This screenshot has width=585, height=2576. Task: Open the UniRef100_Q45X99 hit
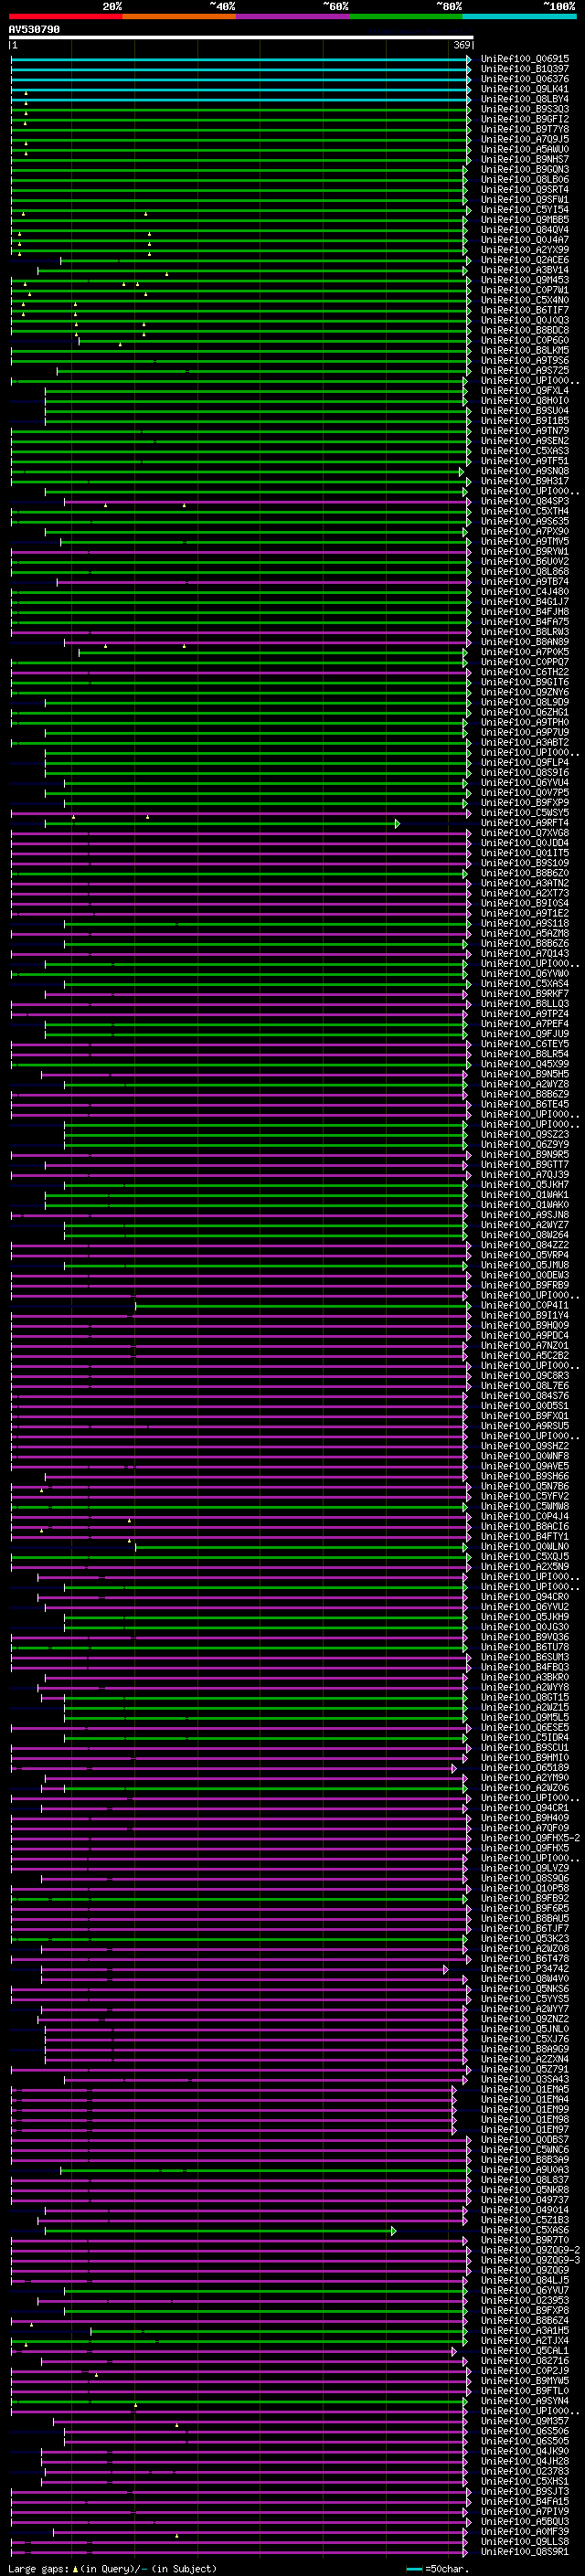pos(524,1064)
